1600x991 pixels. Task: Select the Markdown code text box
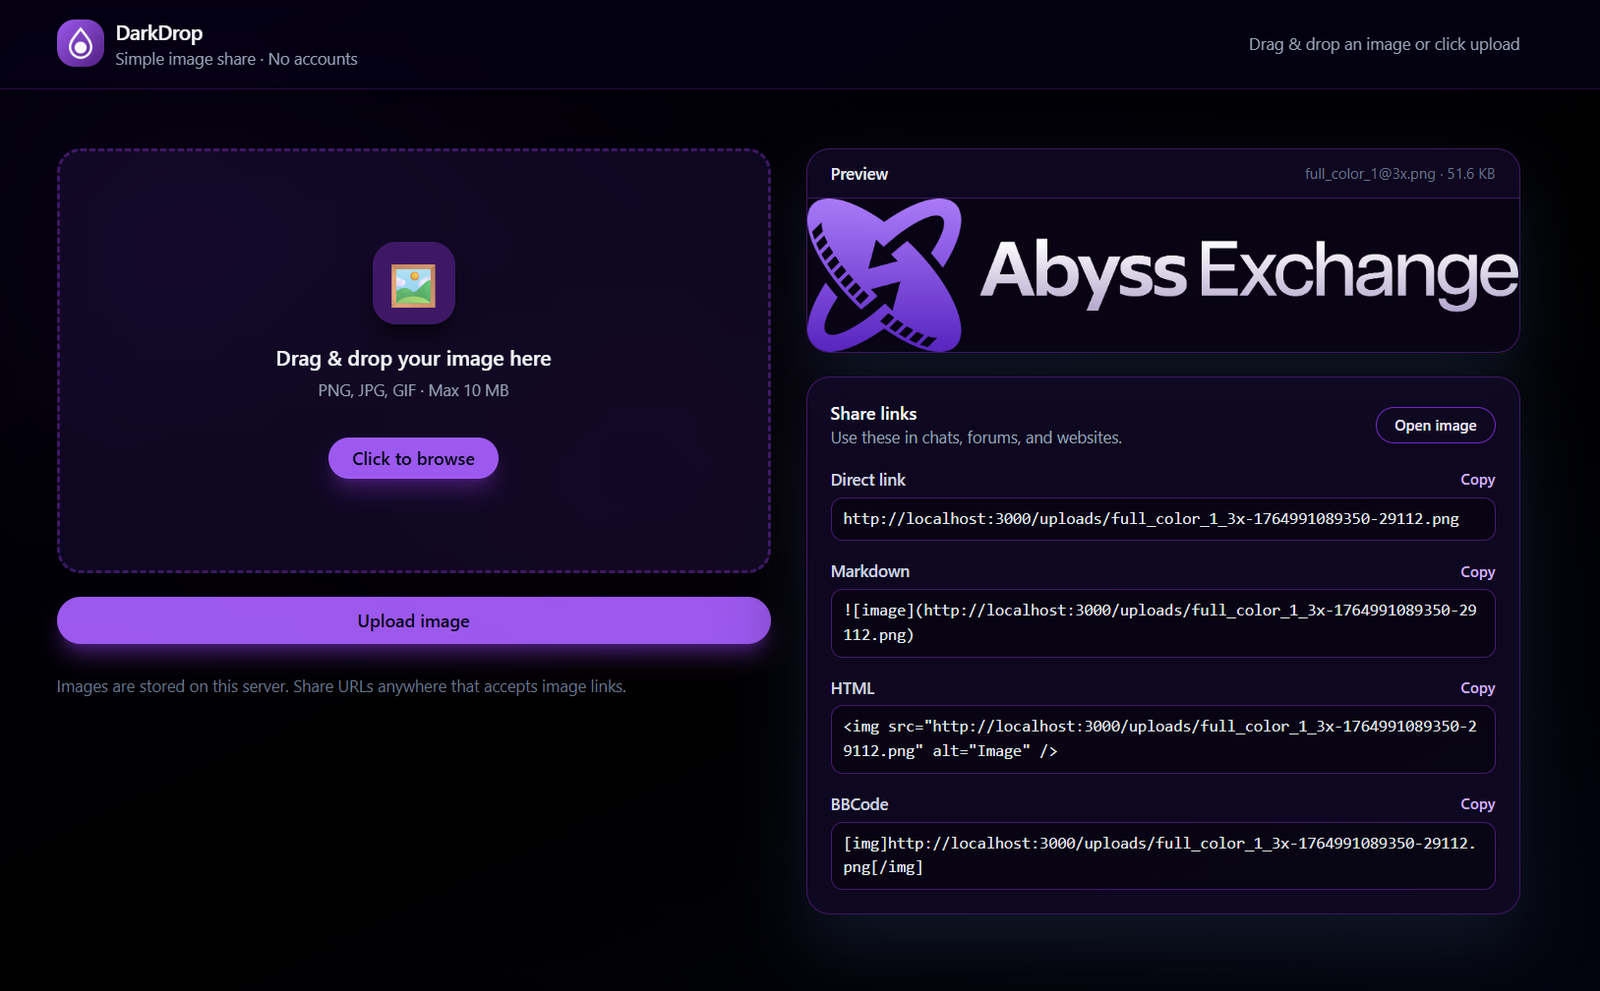[x=1162, y=623]
